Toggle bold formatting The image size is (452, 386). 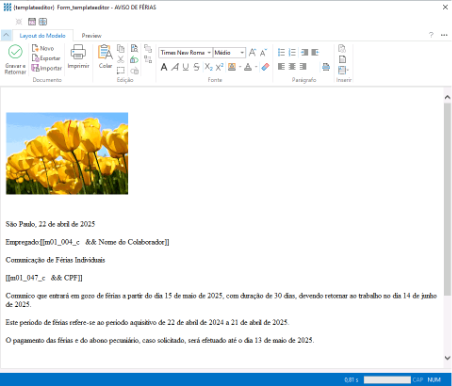164,67
